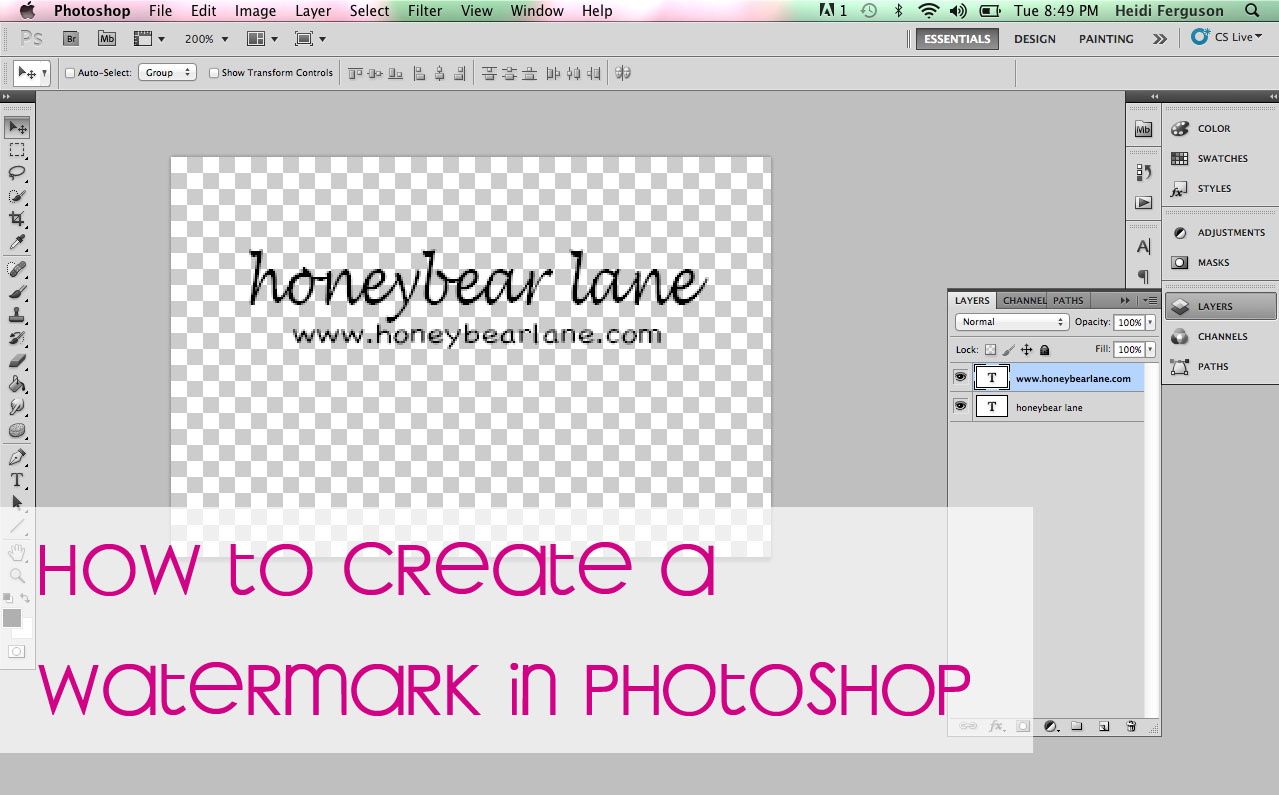
Task: Open the CS Live dropdown
Action: [1231, 37]
